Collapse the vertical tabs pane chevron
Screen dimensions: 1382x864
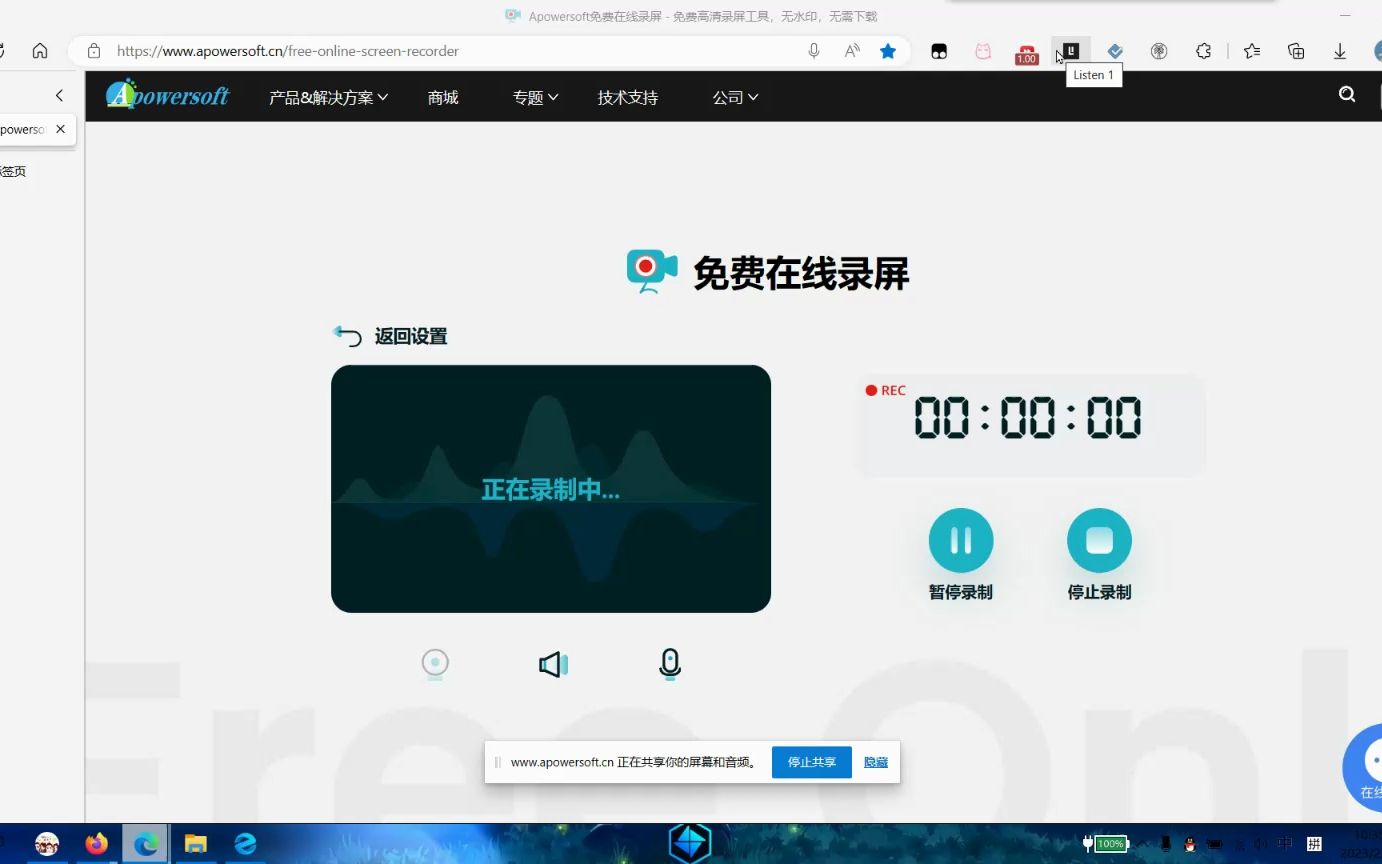click(59, 95)
